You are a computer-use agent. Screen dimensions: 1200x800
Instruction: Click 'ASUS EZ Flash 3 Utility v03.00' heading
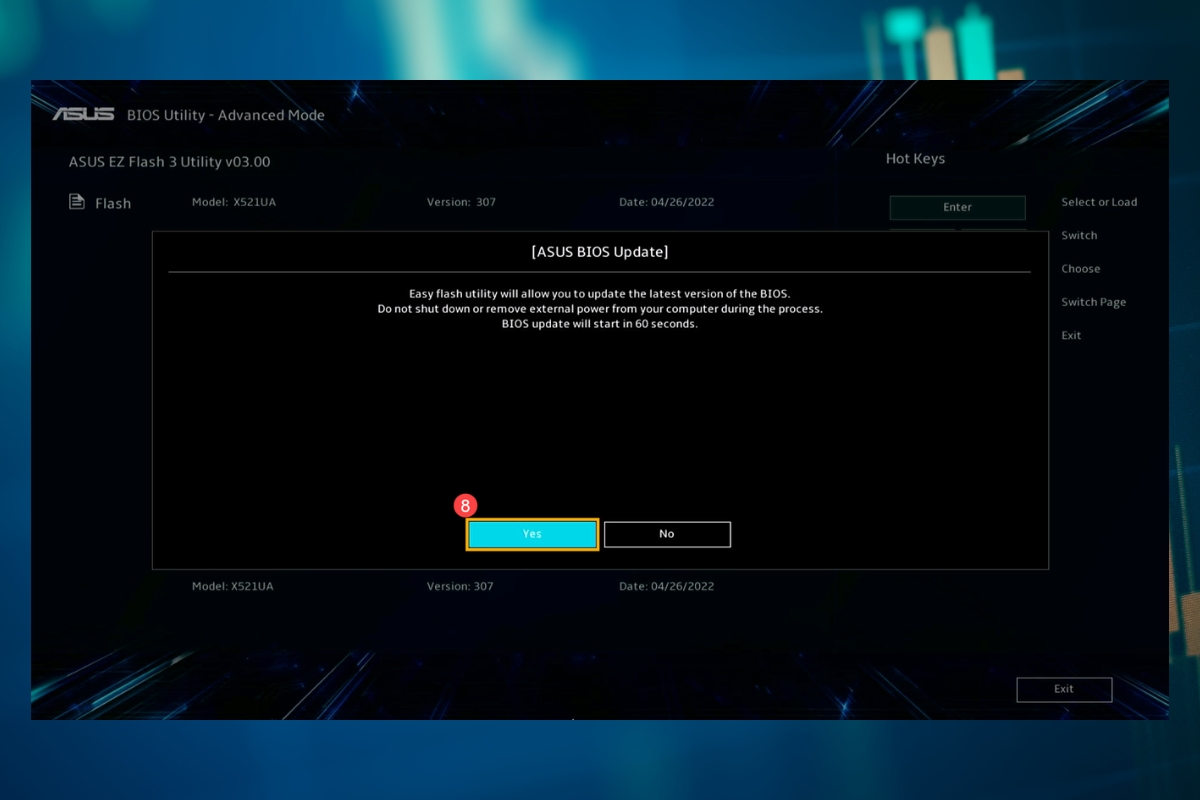point(169,161)
